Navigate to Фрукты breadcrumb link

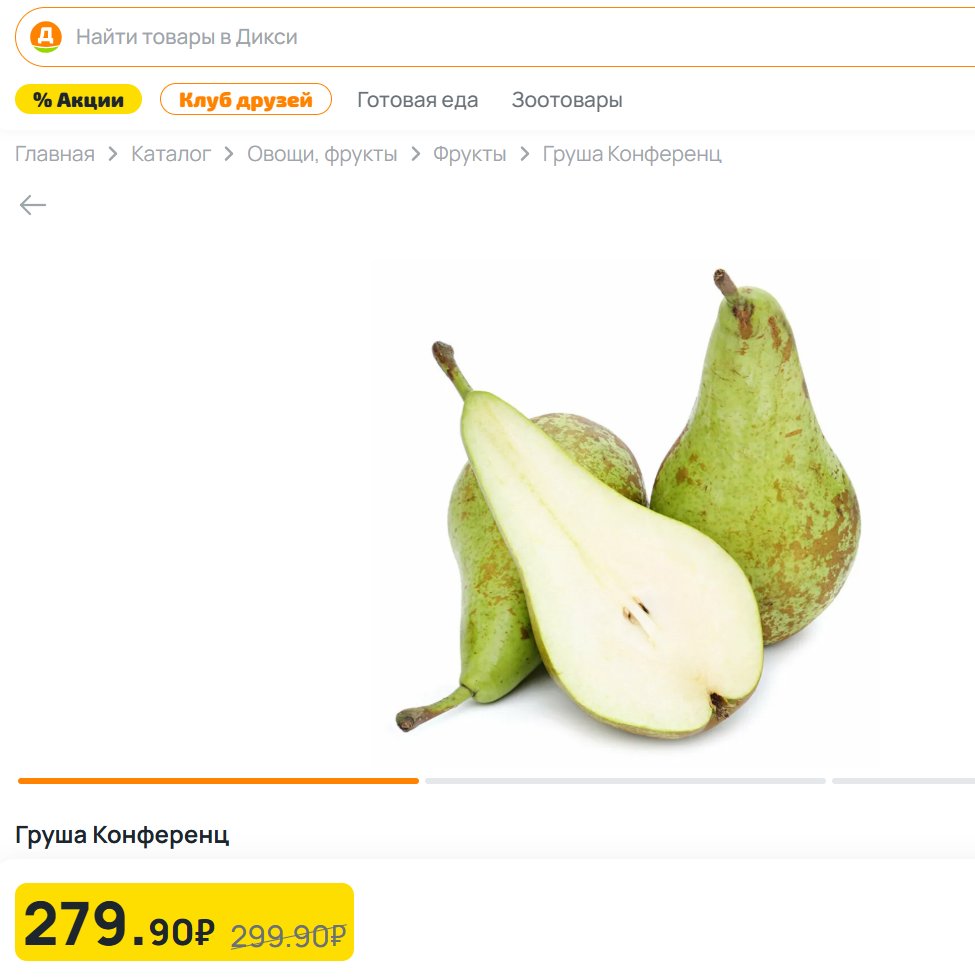(470, 154)
